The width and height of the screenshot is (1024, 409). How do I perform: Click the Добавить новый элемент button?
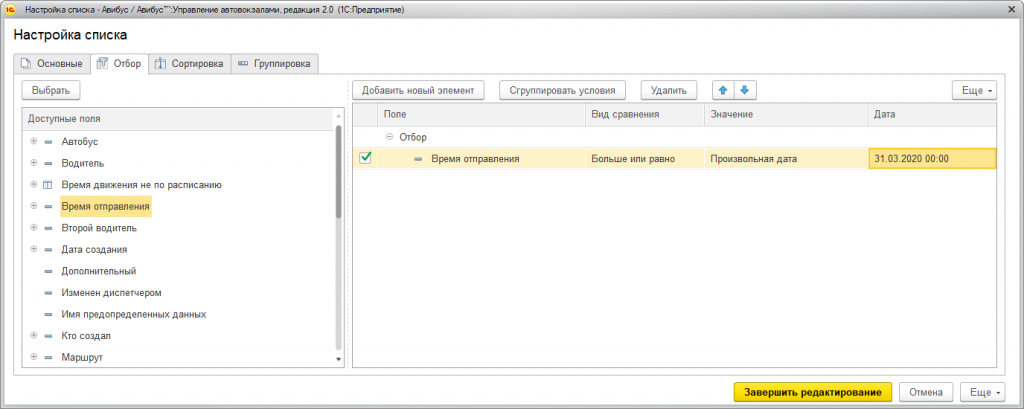418,90
